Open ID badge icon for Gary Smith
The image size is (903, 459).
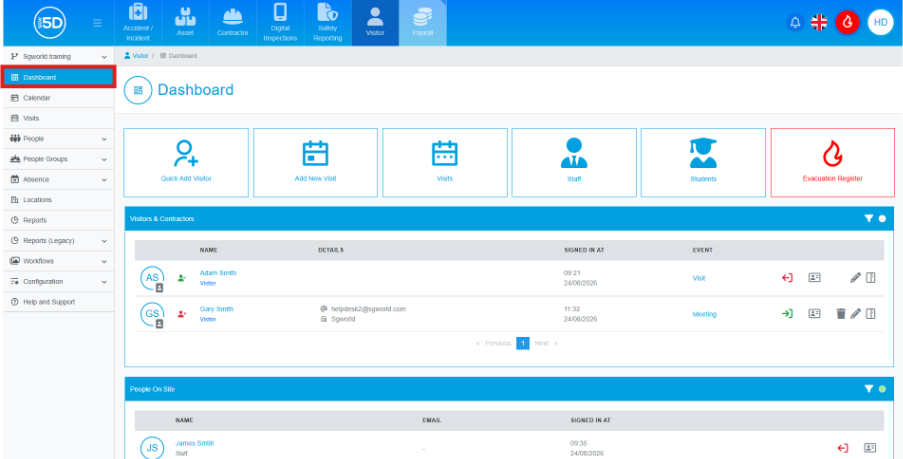(x=814, y=314)
